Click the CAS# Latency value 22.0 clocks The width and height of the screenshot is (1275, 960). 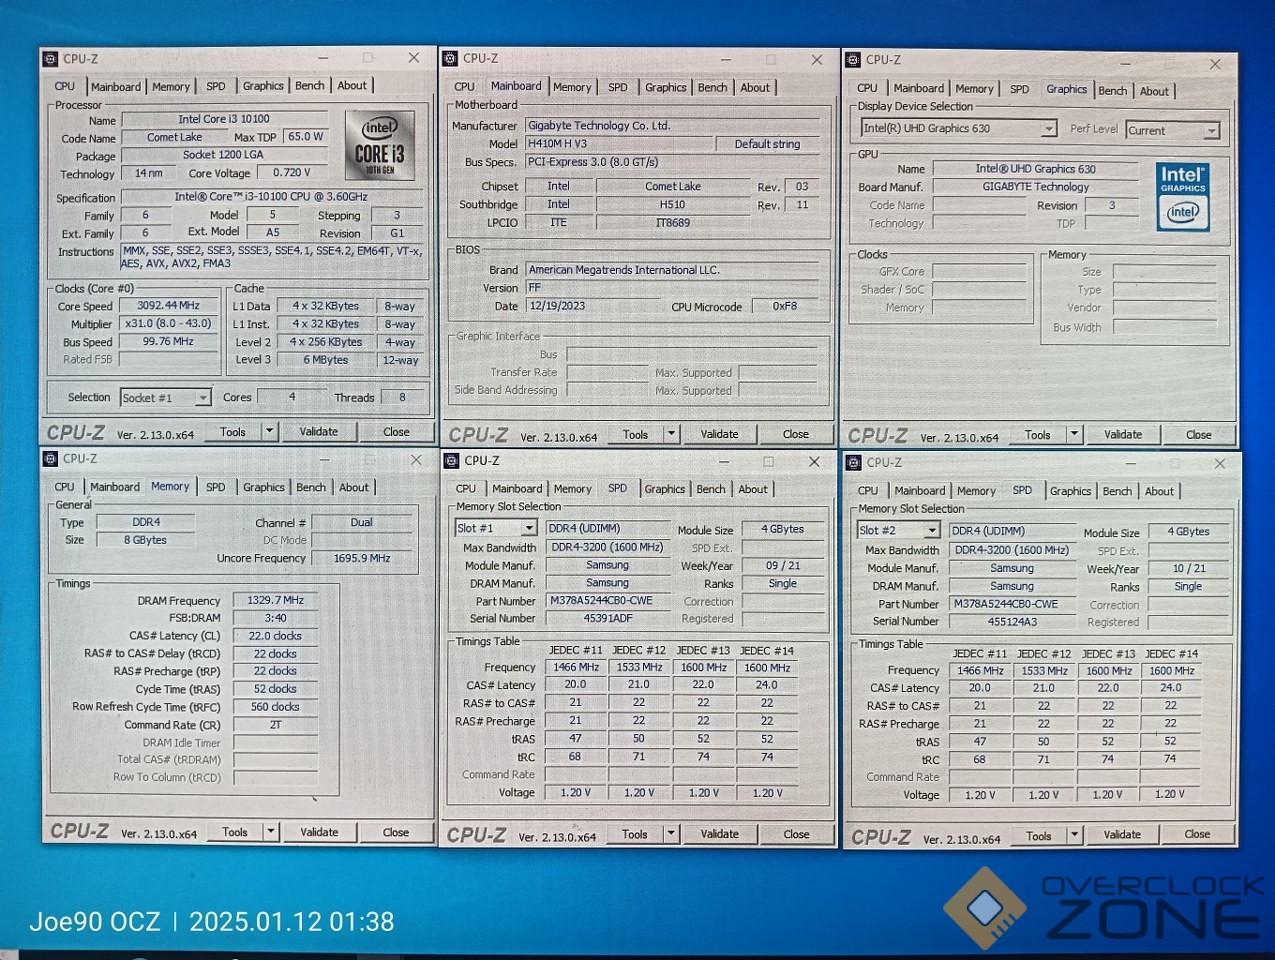(276, 636)
